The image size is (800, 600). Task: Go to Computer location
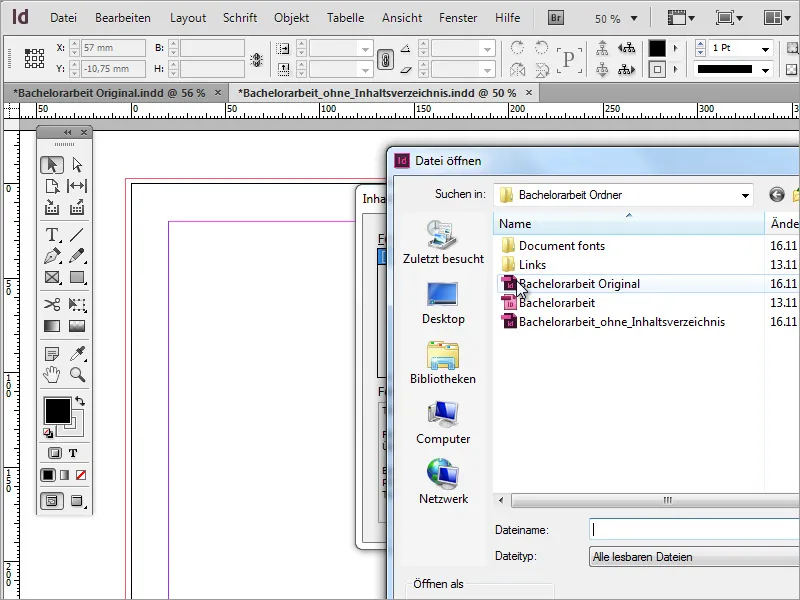(x=443, y=423)
